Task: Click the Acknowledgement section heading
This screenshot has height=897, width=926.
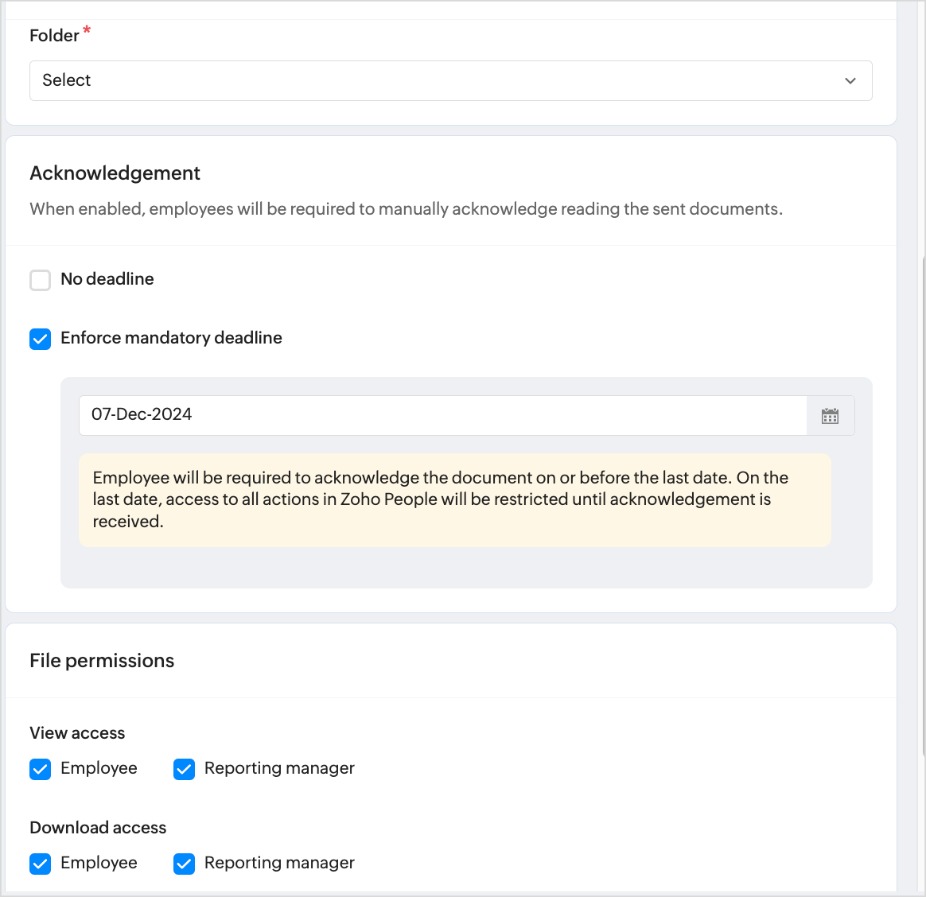Action: 115,173
